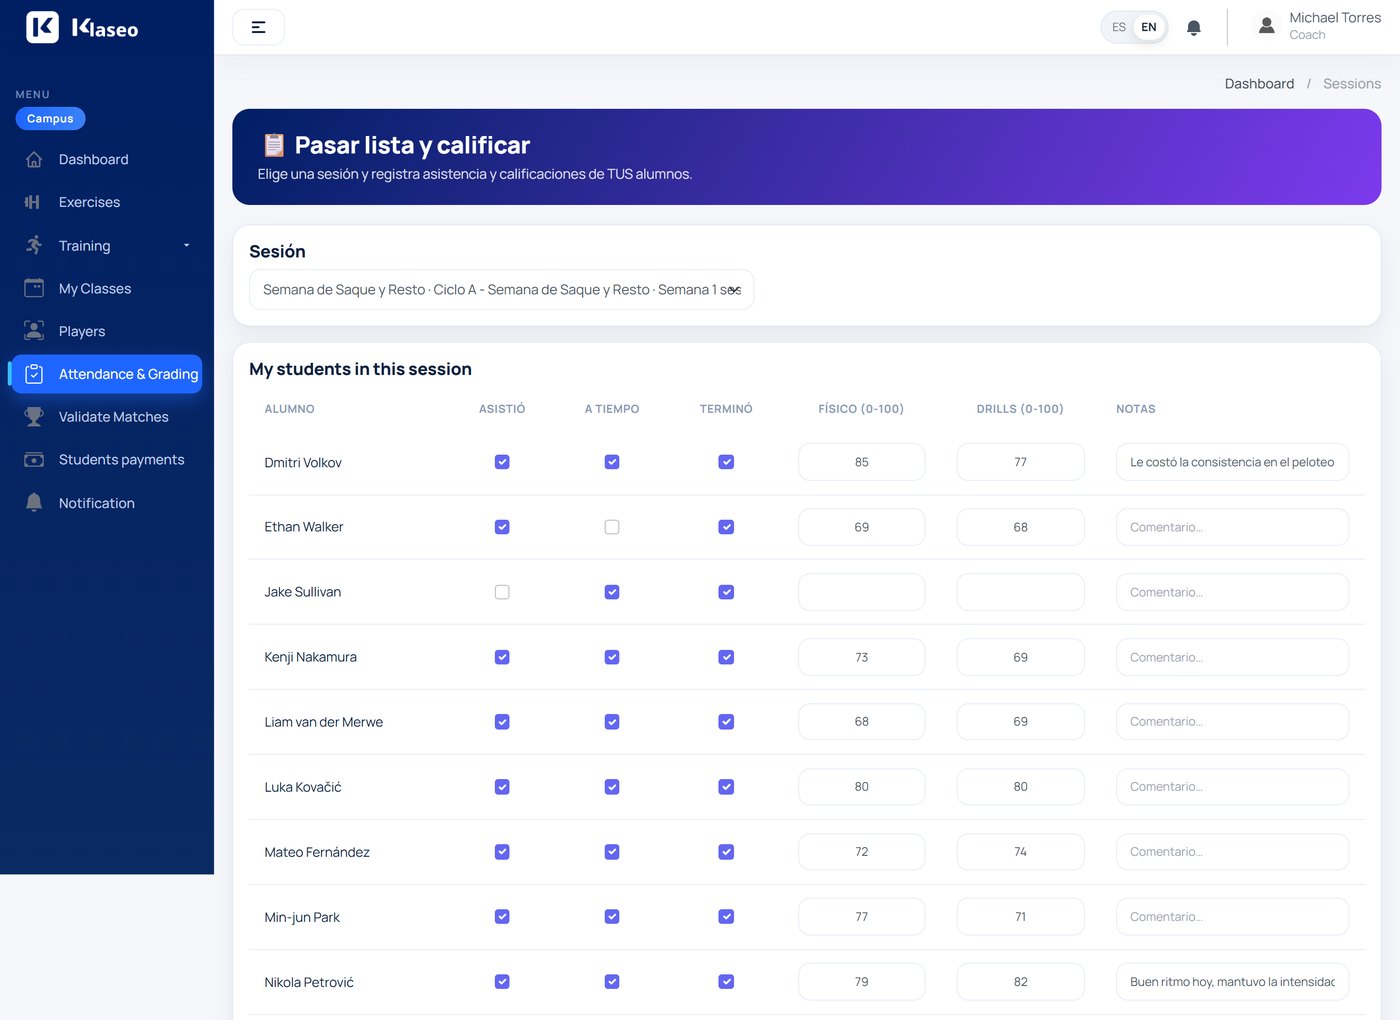Click the ALUMNO column header
Viewport: 1400px width, 1020px height.
289,409
